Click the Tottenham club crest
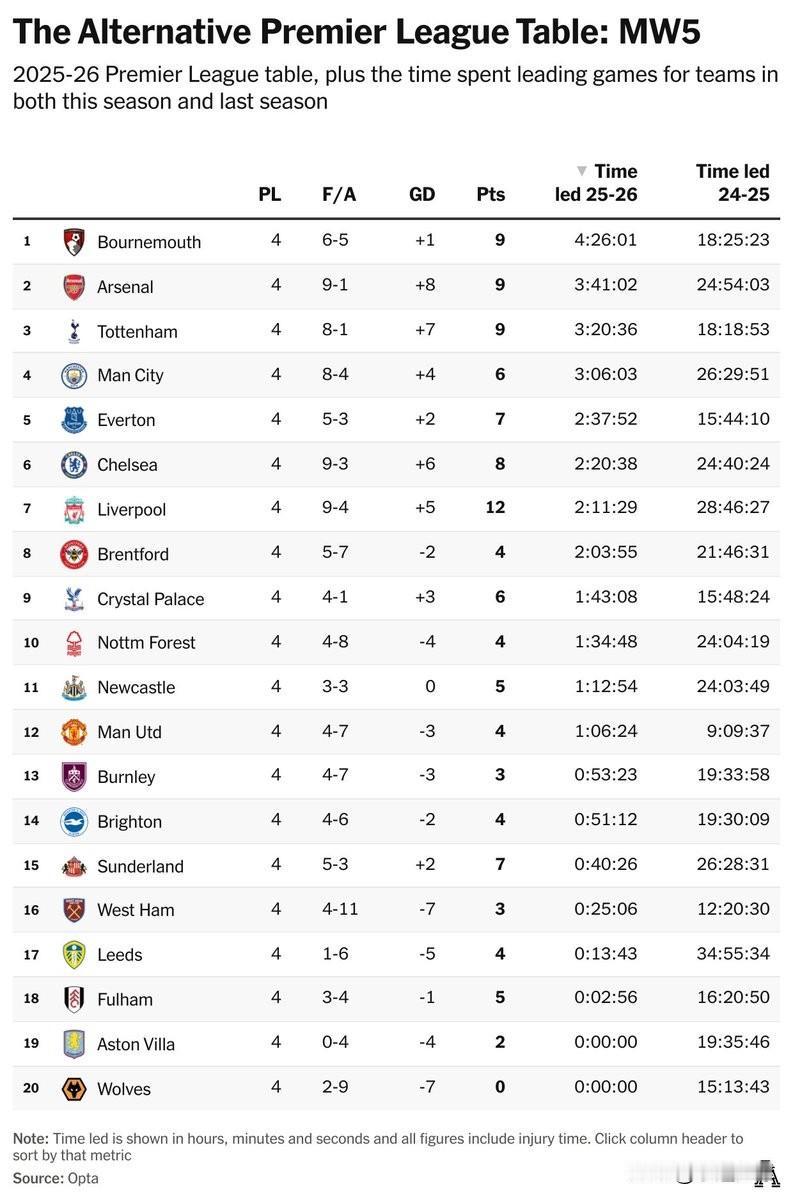The height and width of the screenshot is (1200, 793). pos(74,331)
